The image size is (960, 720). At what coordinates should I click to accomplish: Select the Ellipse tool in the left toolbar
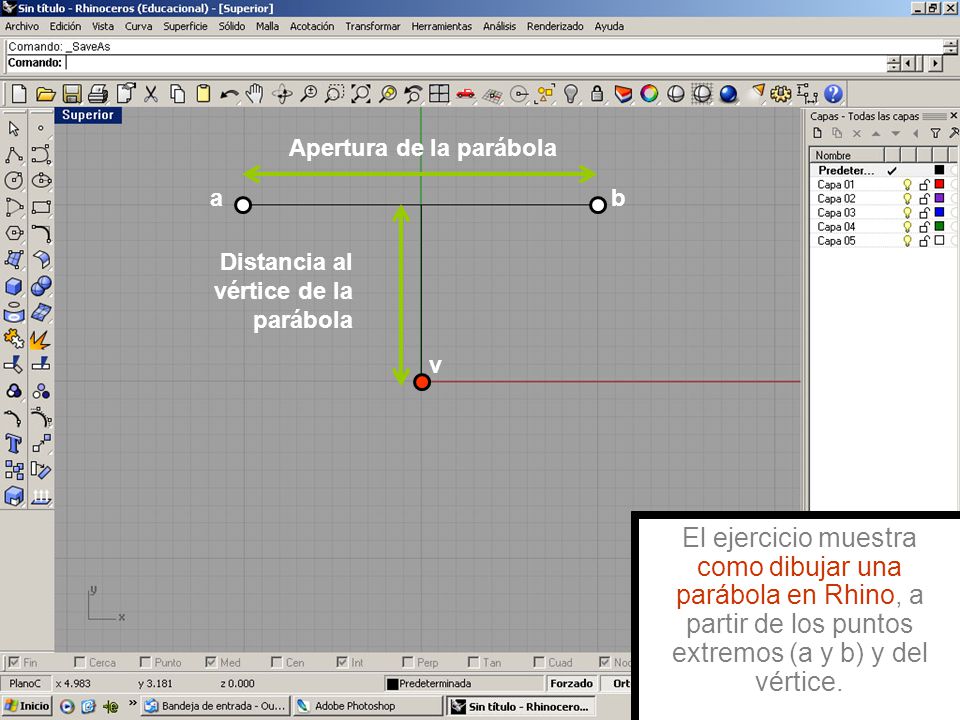[x=41, y=181]
